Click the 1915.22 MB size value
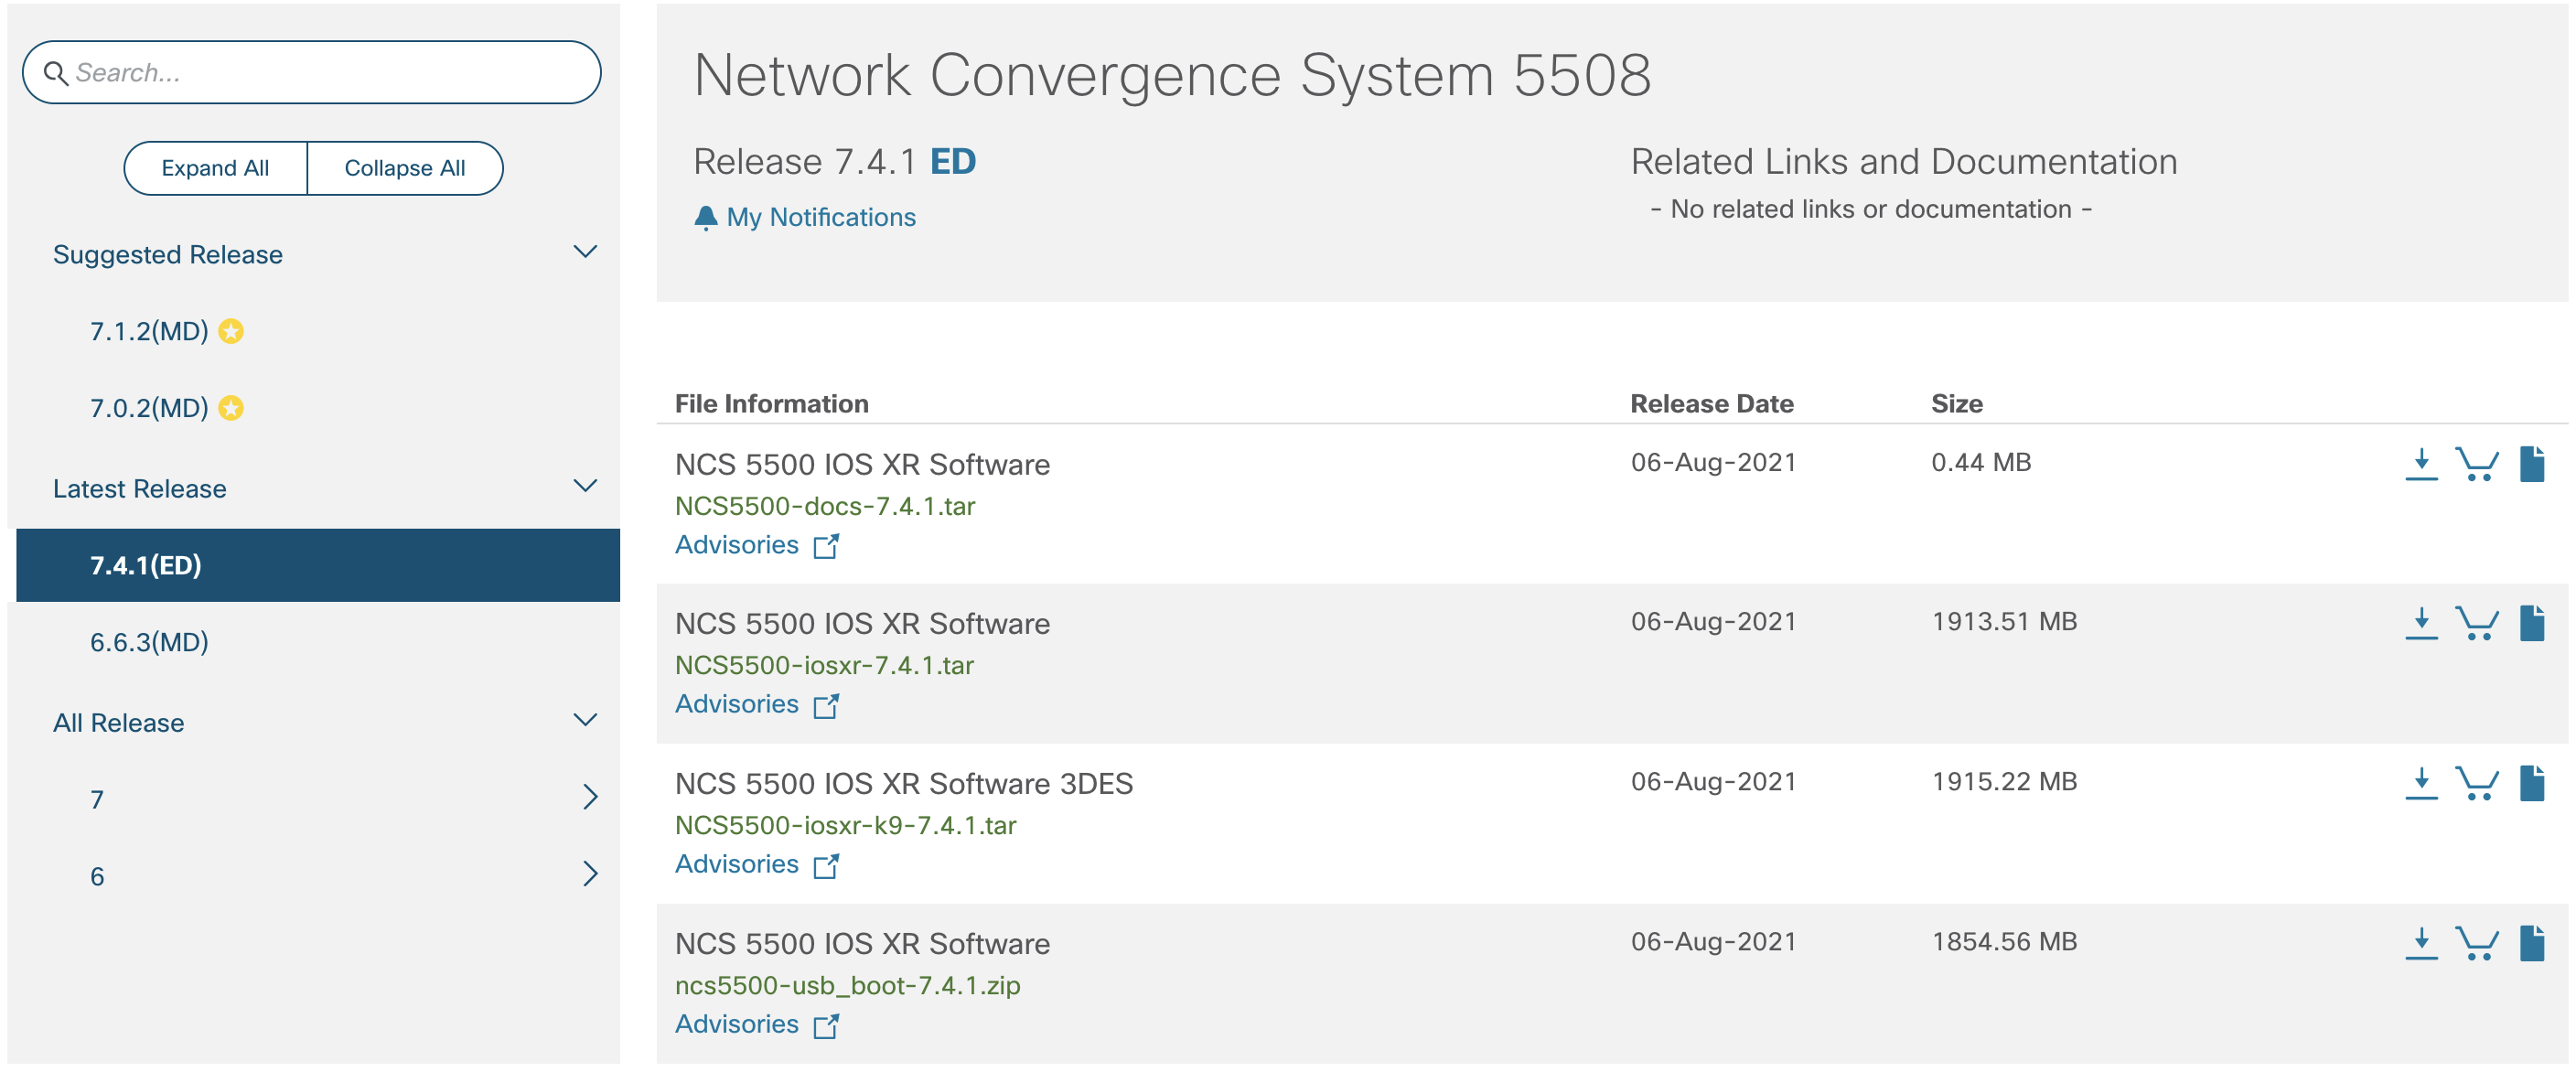The width and height of the screenshot is (2576, 1072). pyautogui.click(x=2004, y=781)
